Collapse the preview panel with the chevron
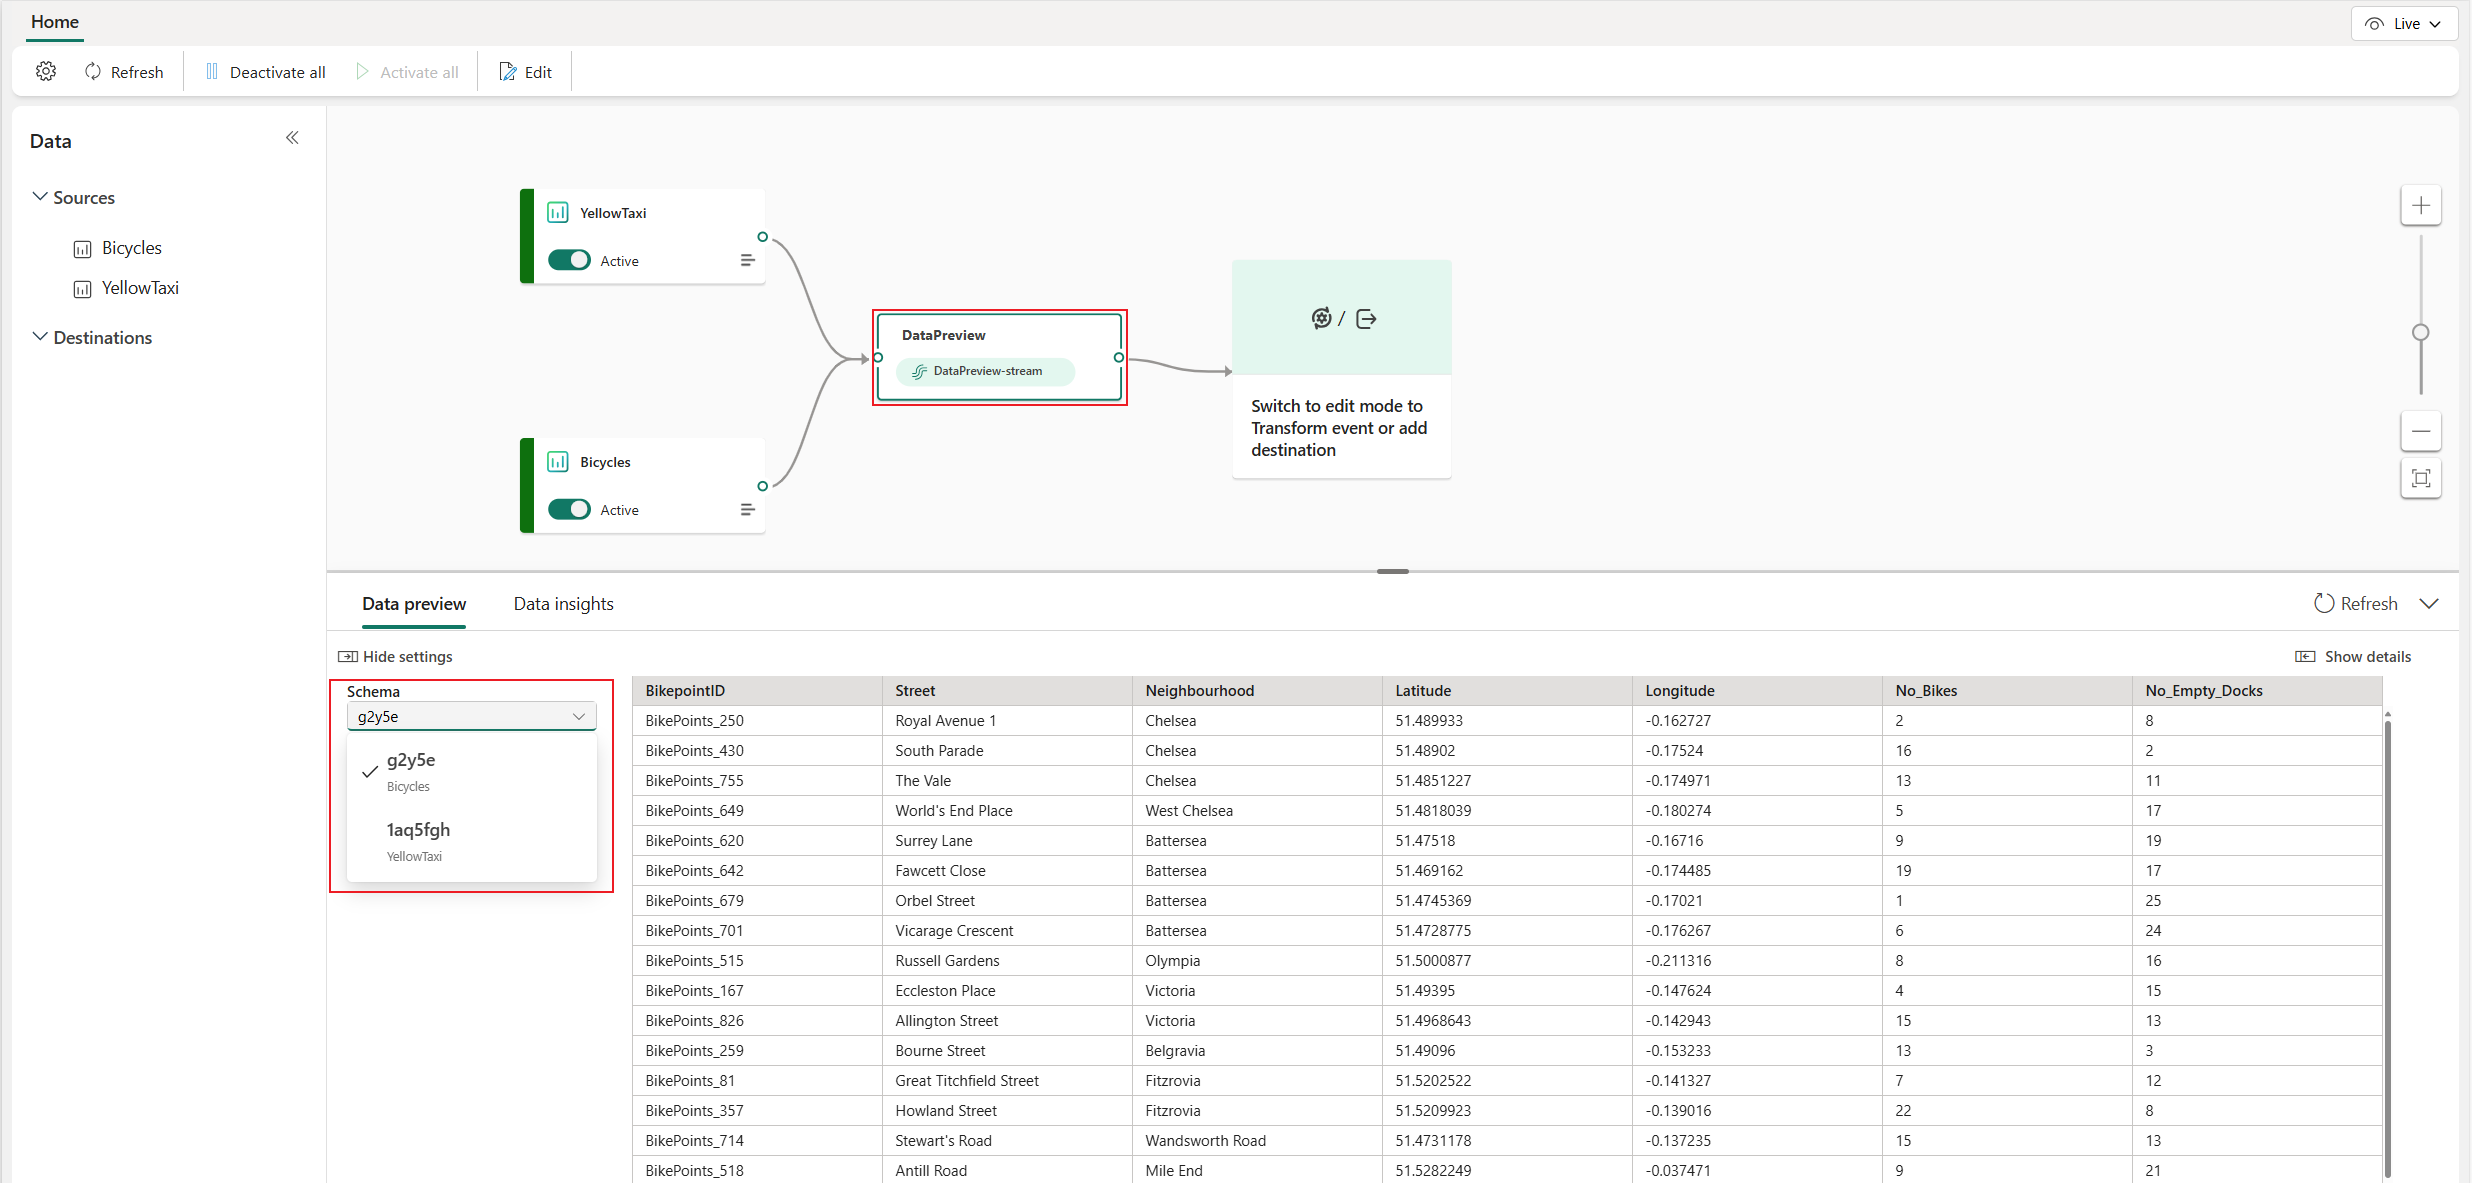The height and width of the screenshot is (1183, 2472). pos(2429,604)
